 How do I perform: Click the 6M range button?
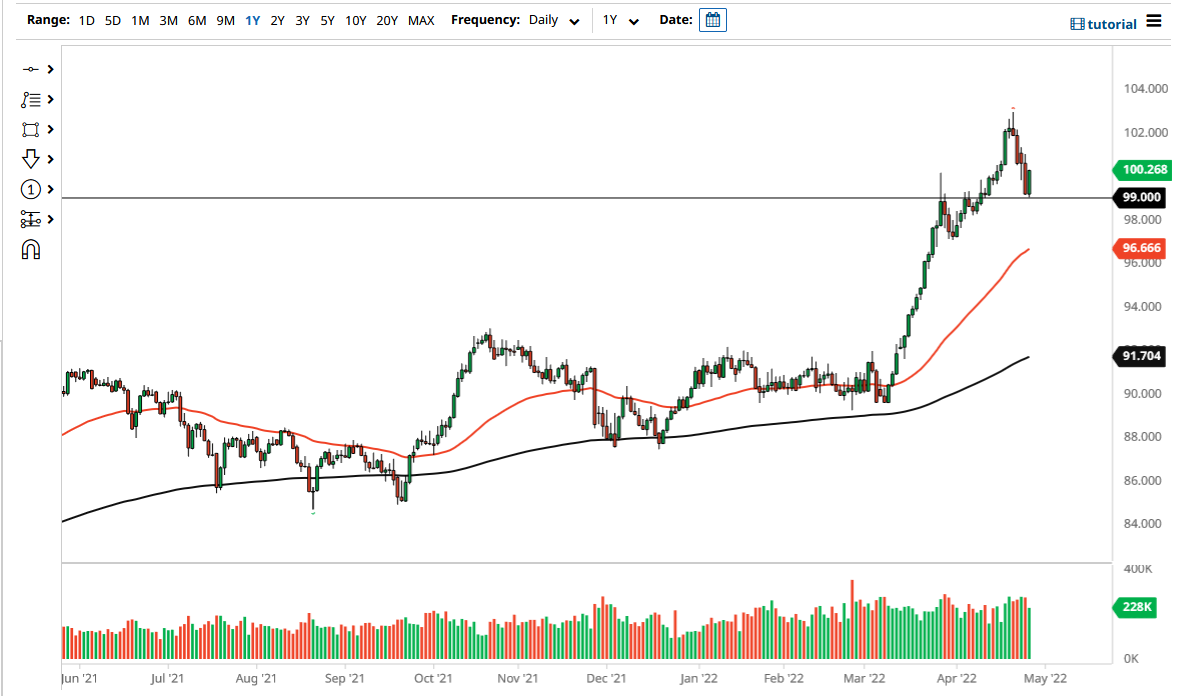click(195, 19)
